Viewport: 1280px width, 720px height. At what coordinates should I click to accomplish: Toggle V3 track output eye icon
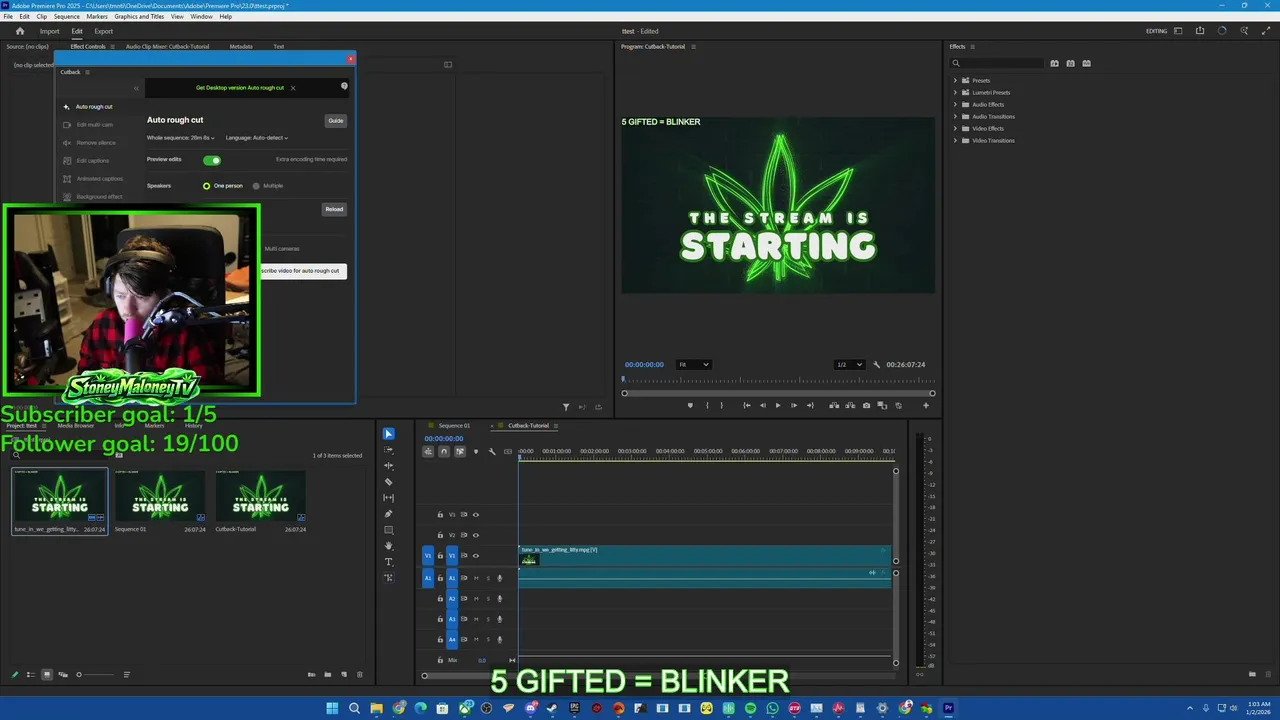click(475, 515)
